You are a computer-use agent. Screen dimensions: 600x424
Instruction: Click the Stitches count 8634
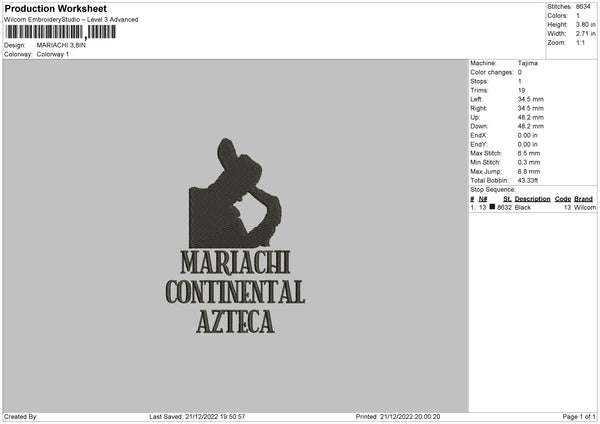click(583, 7)
